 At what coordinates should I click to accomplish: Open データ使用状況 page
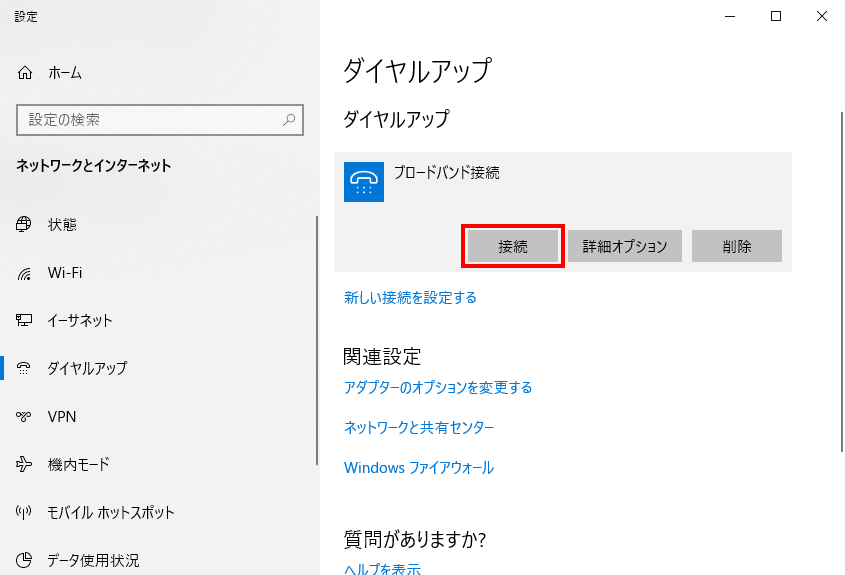pyautogui.click(x=93, y=560)
